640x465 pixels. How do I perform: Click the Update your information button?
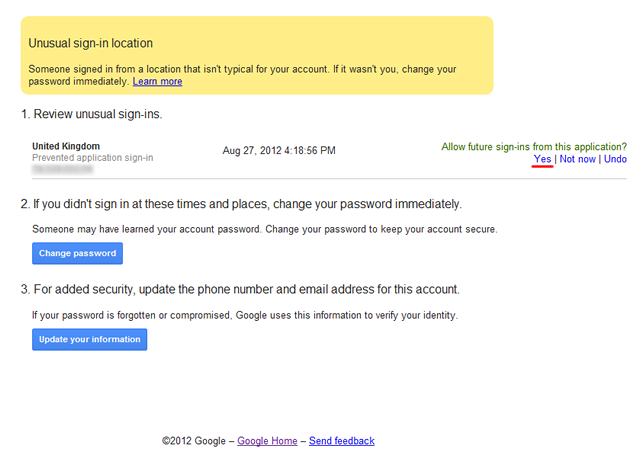click(90, 340)
